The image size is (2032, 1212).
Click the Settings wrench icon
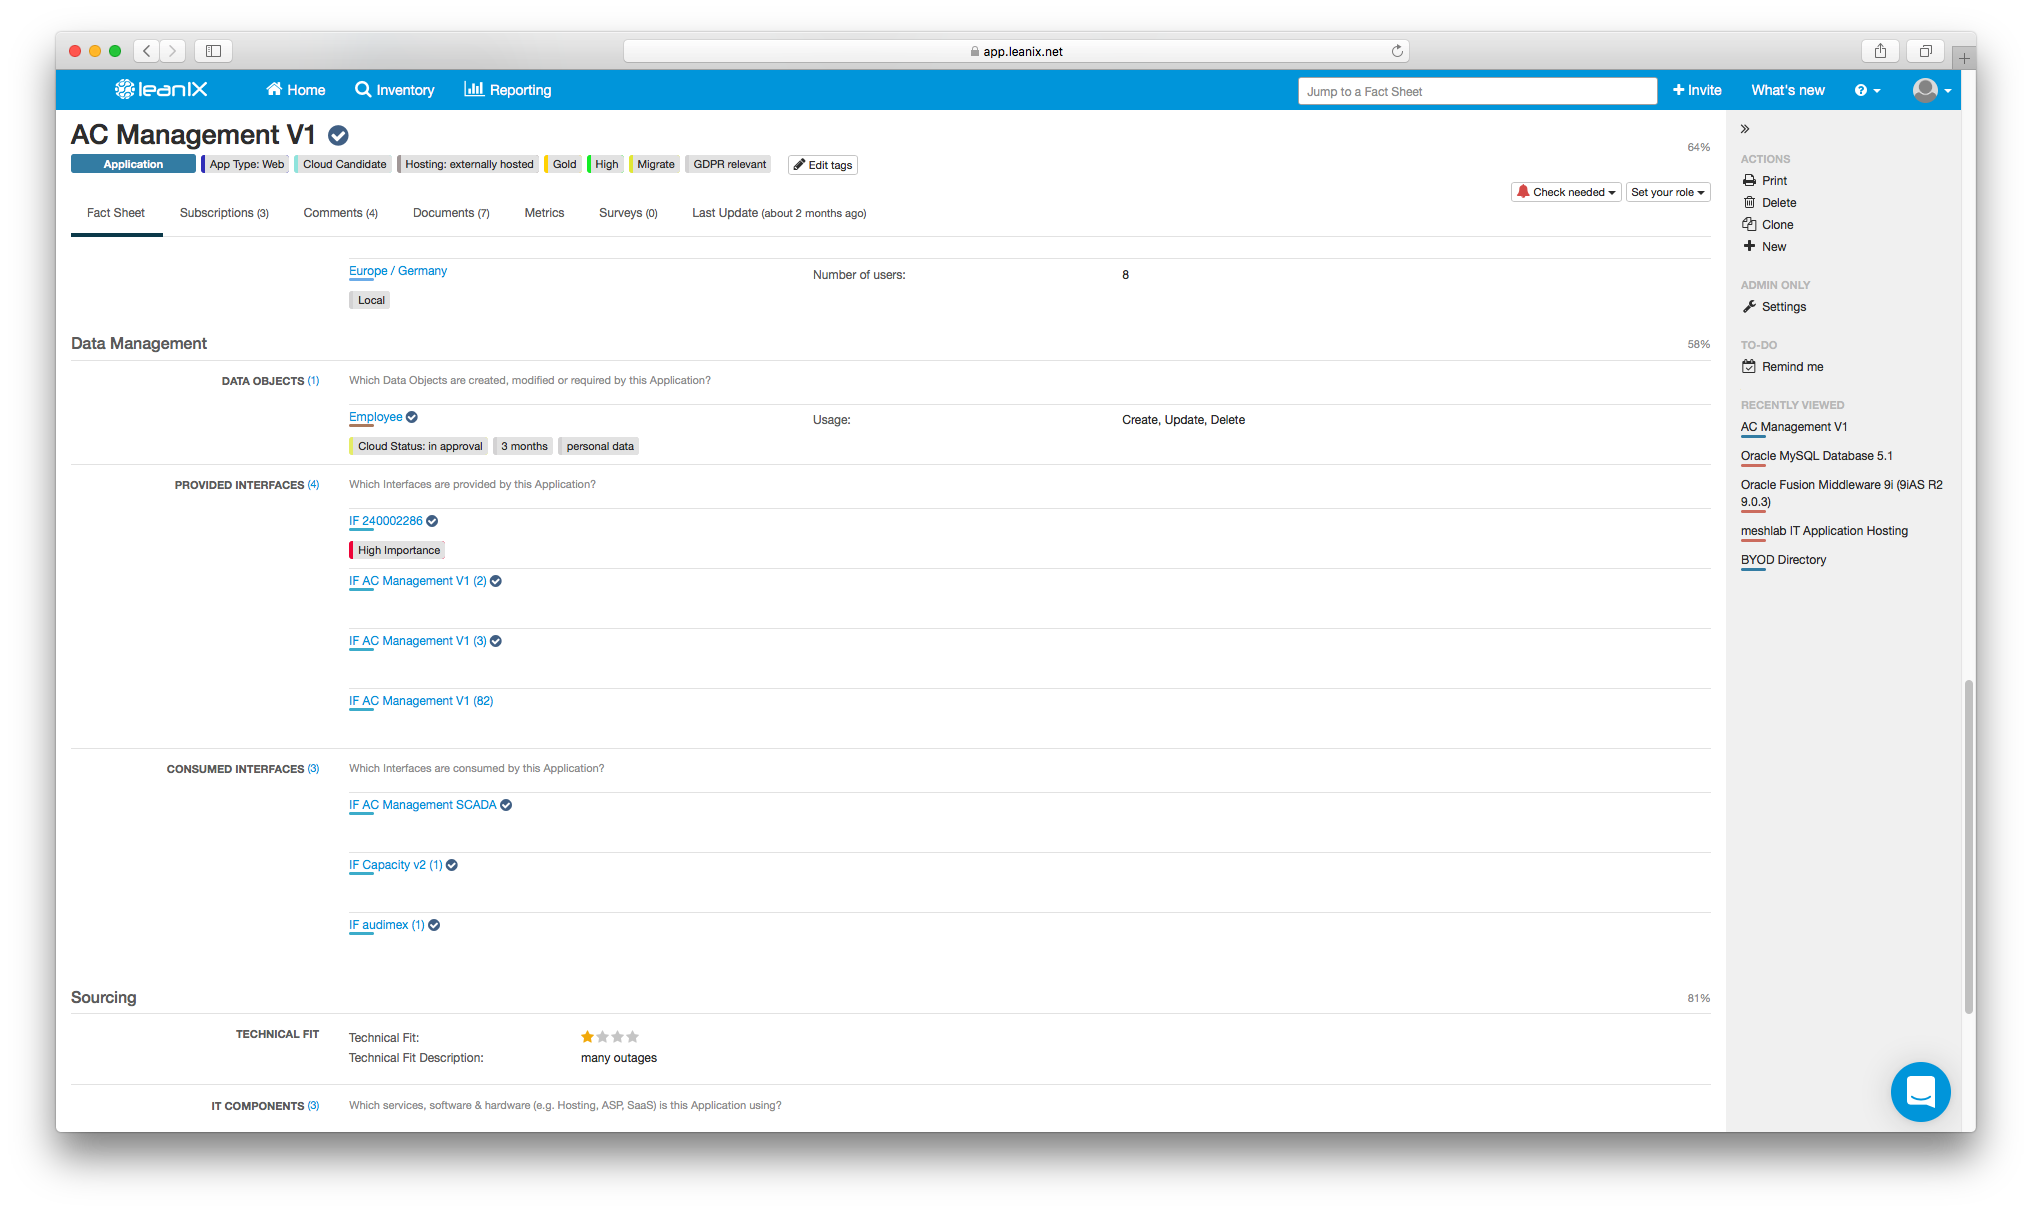pyautogui.click(x=1749, y=307)
